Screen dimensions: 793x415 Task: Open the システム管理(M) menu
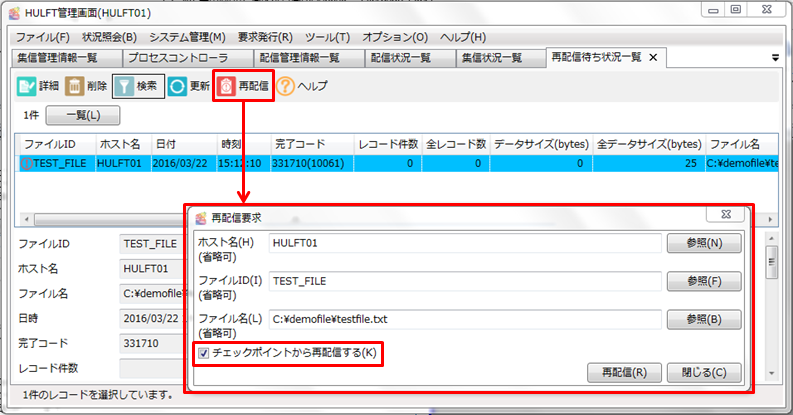(187, 37)
